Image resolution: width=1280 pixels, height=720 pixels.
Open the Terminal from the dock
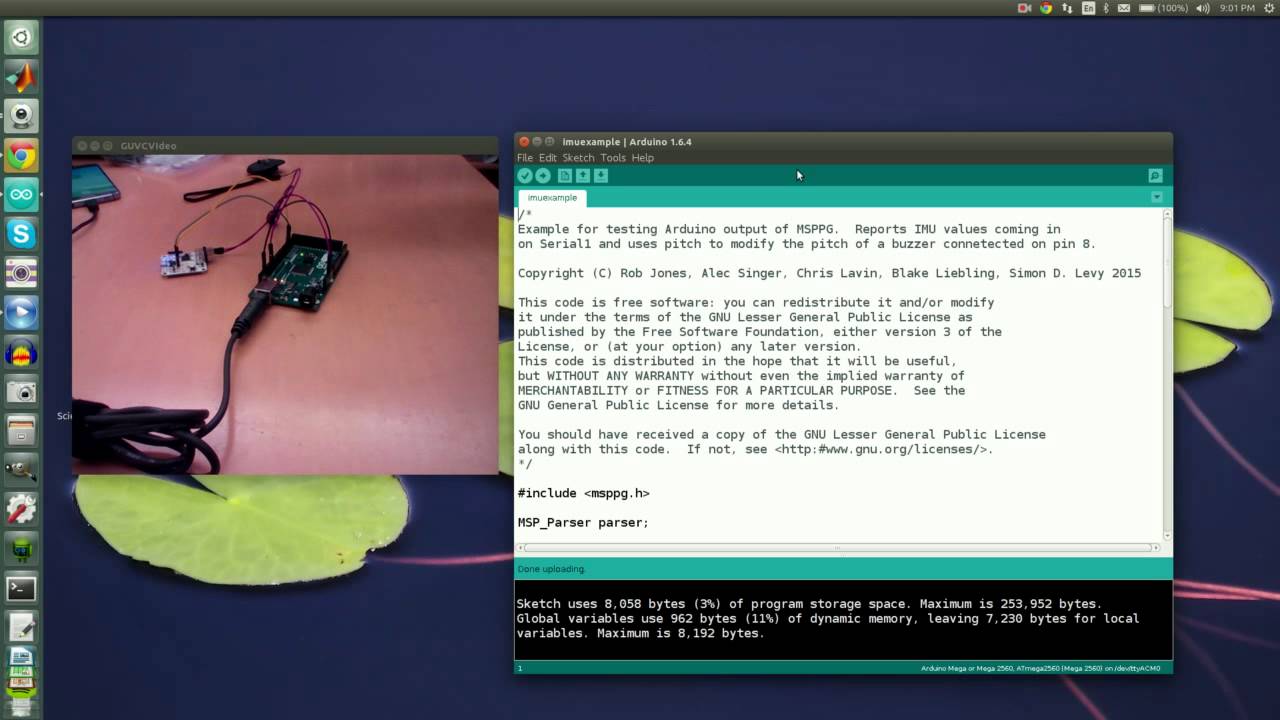pyautogui.click(x=21, y=588)
